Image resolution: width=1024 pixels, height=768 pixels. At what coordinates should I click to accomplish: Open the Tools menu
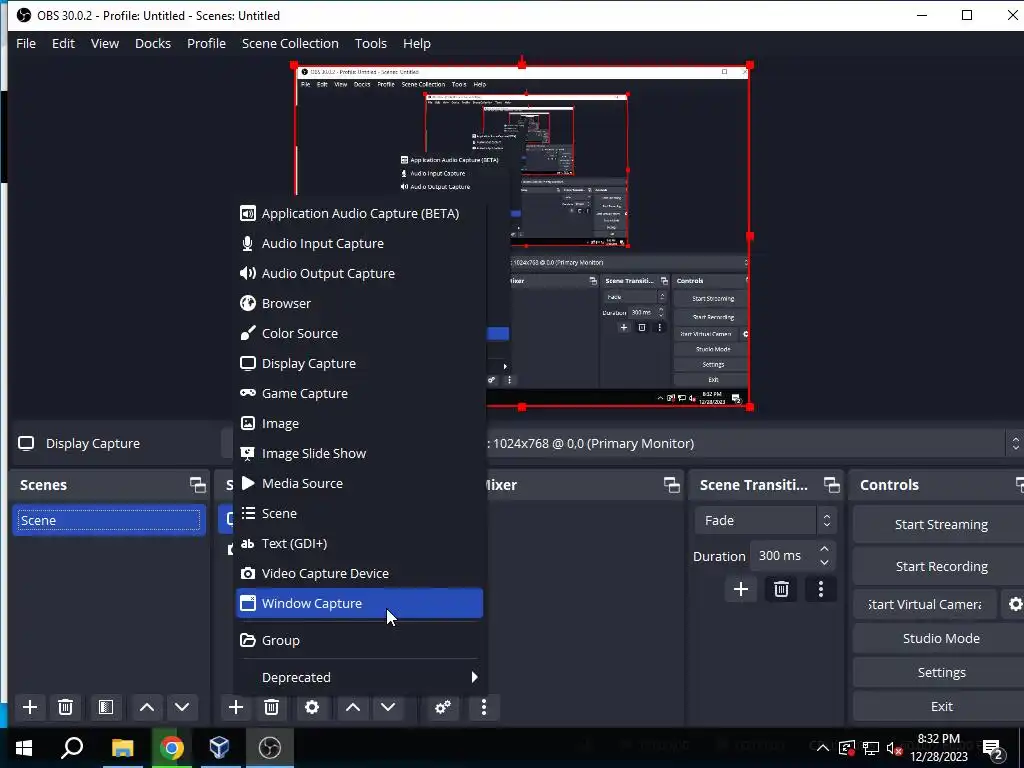pyautogui.click(x=370, y=44)
